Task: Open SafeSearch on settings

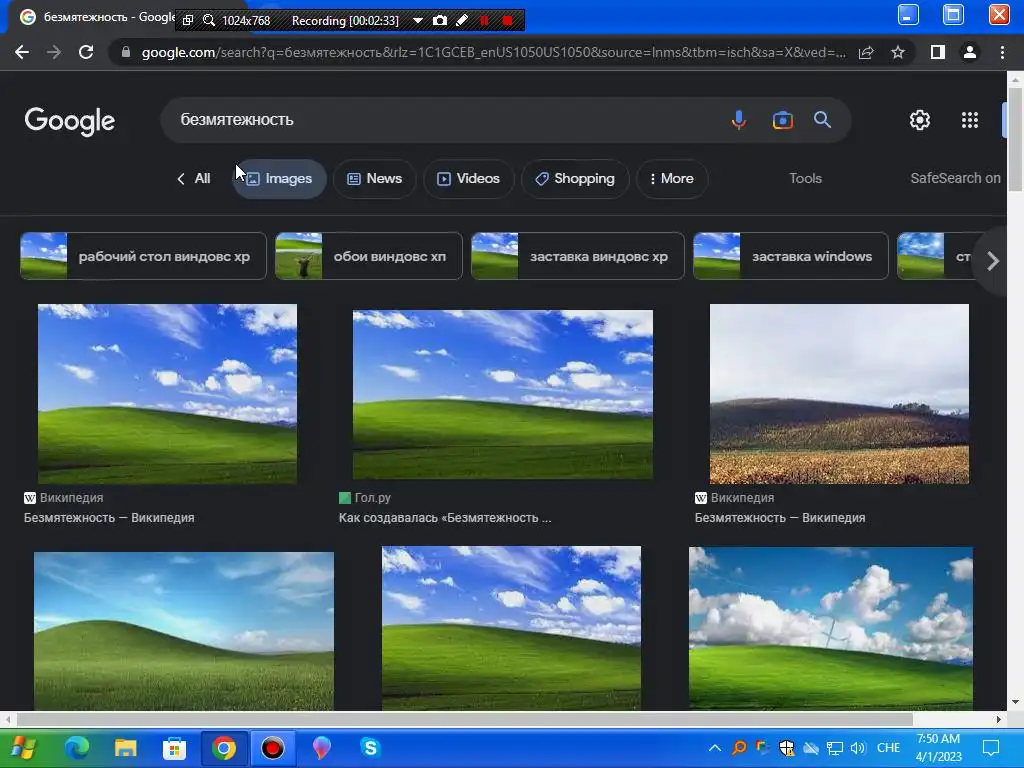Action: point(955,178)
